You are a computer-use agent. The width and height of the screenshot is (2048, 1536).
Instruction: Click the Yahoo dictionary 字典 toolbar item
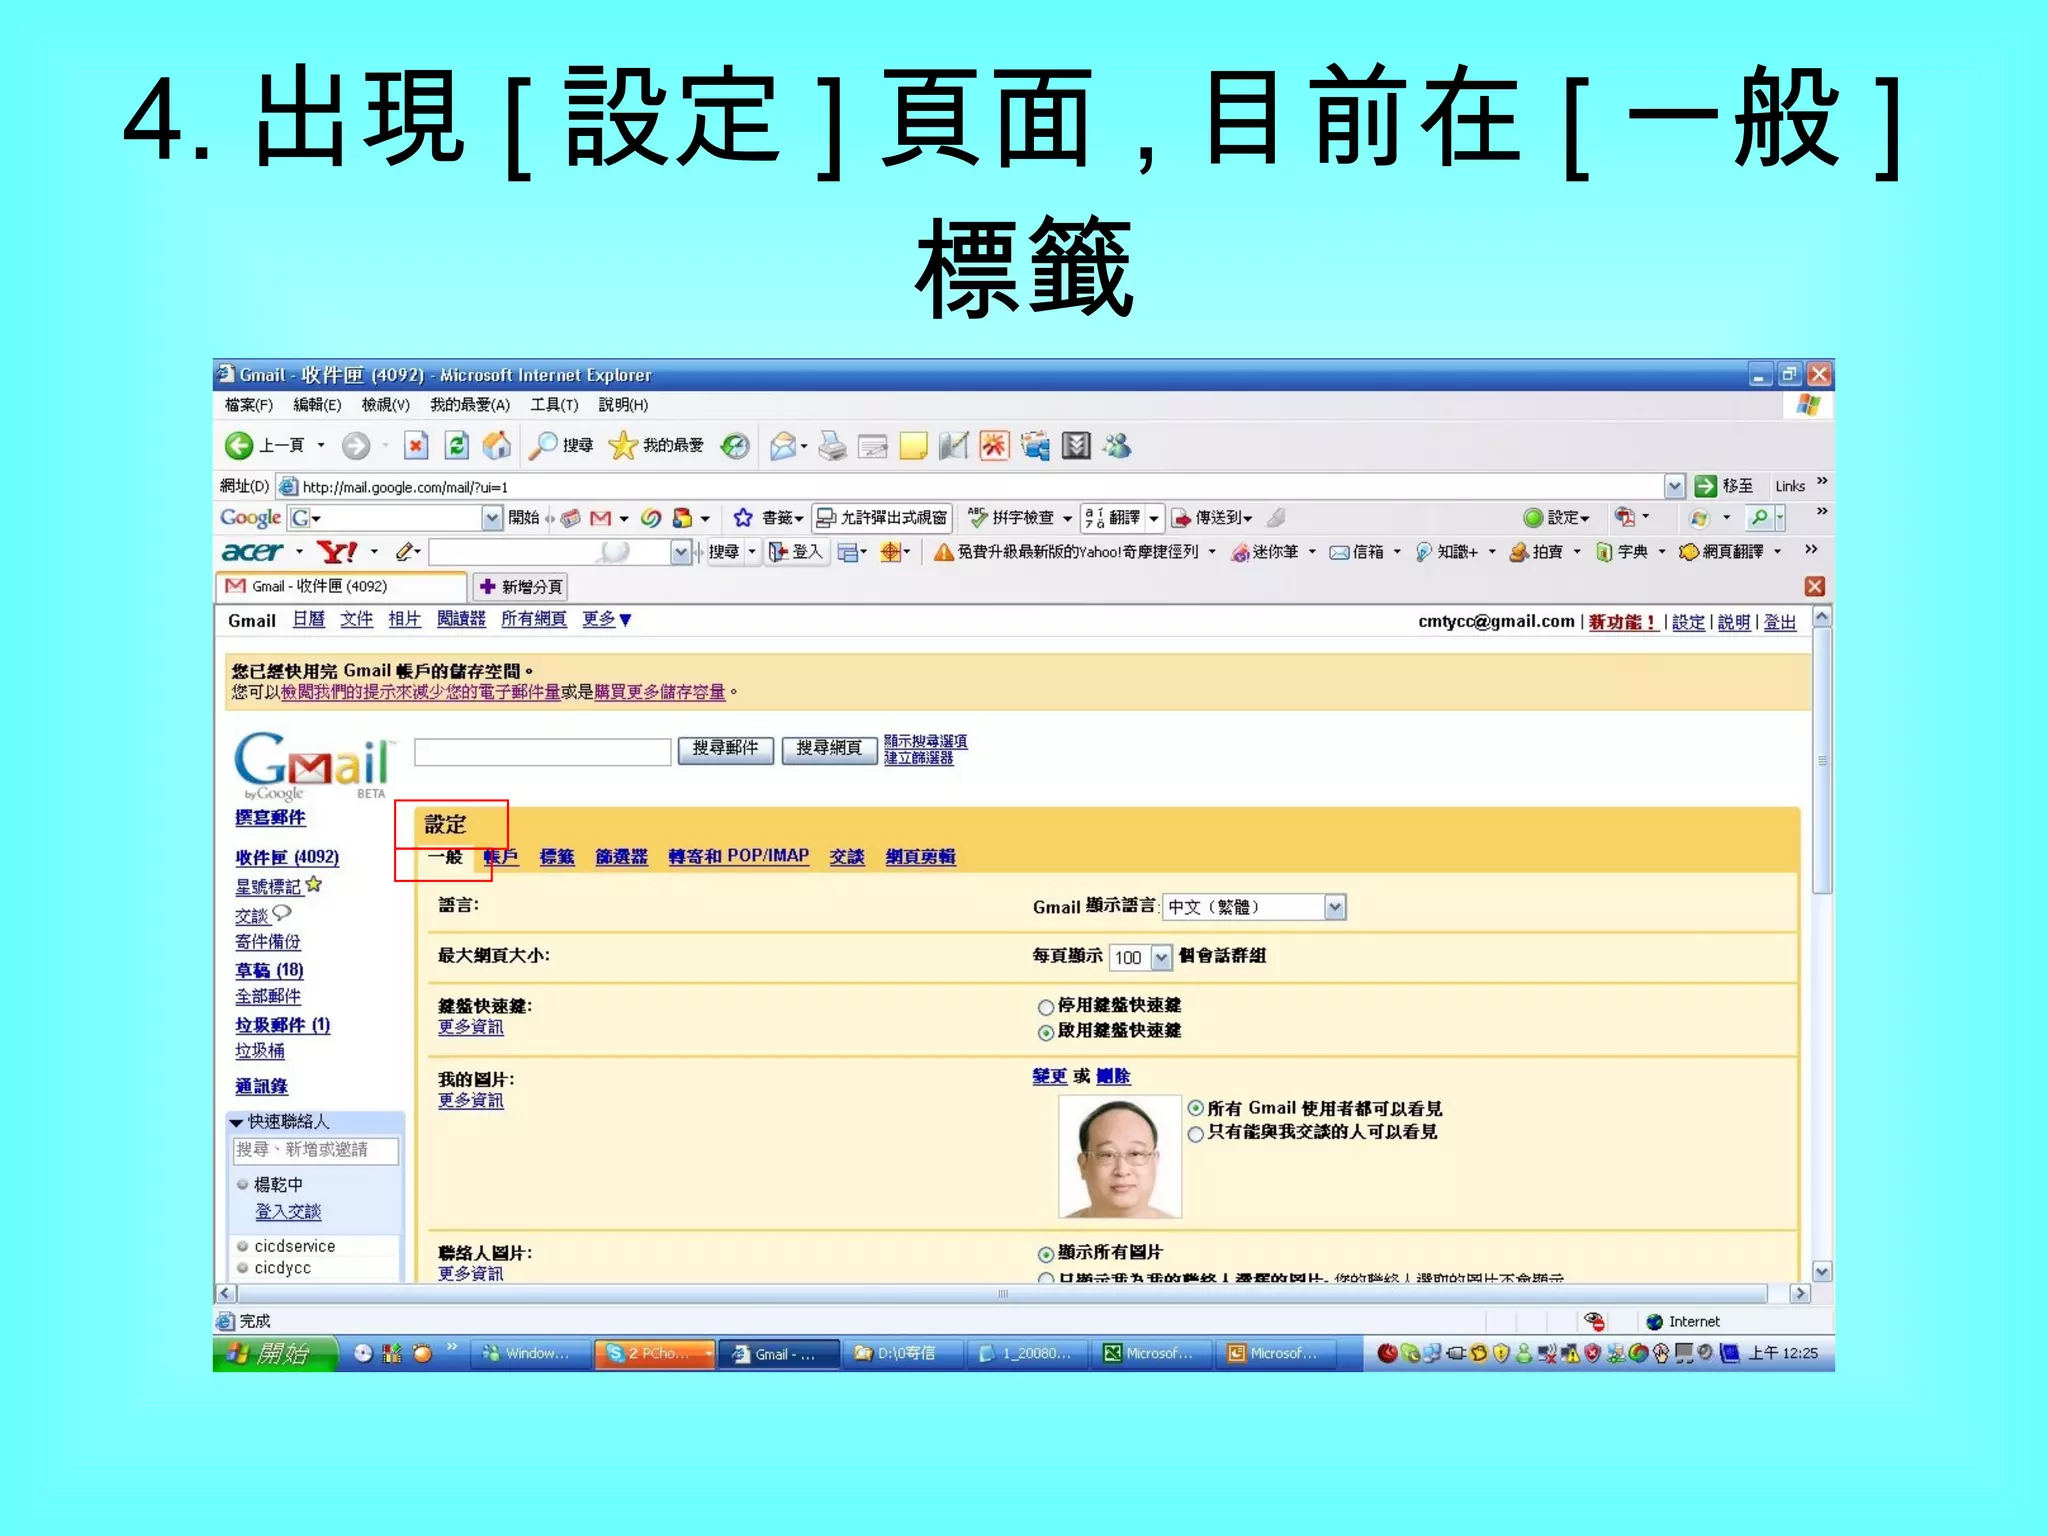pos(1622,552)
